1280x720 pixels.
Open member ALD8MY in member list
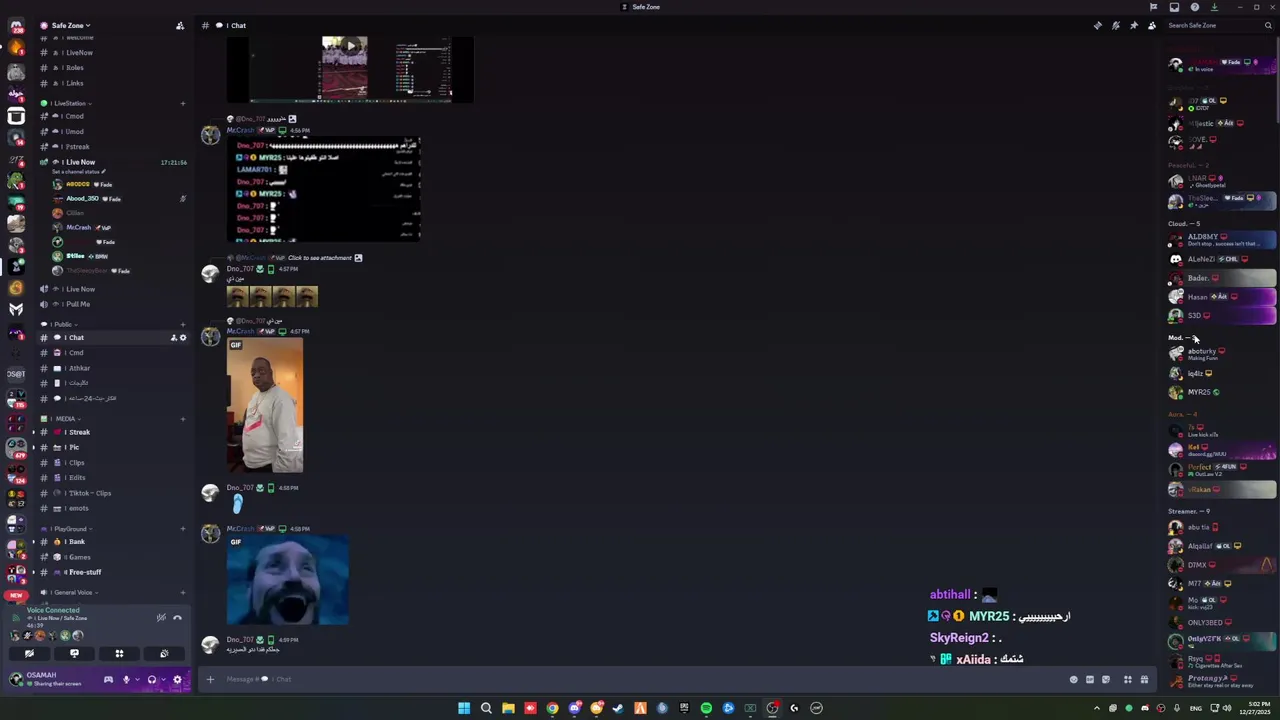point(1221,240)
